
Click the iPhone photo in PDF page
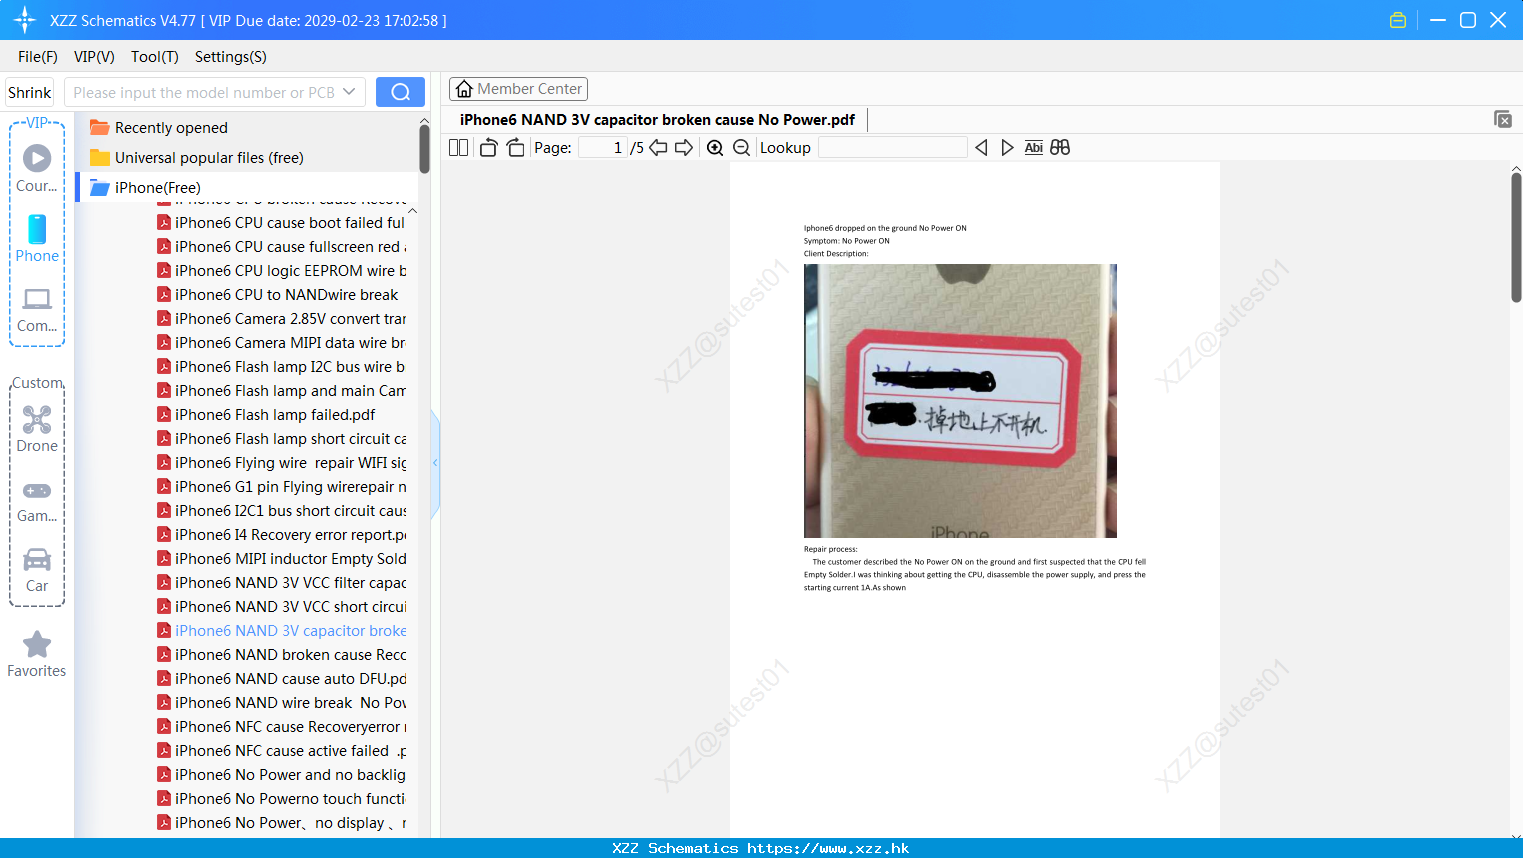click(960, 401)
